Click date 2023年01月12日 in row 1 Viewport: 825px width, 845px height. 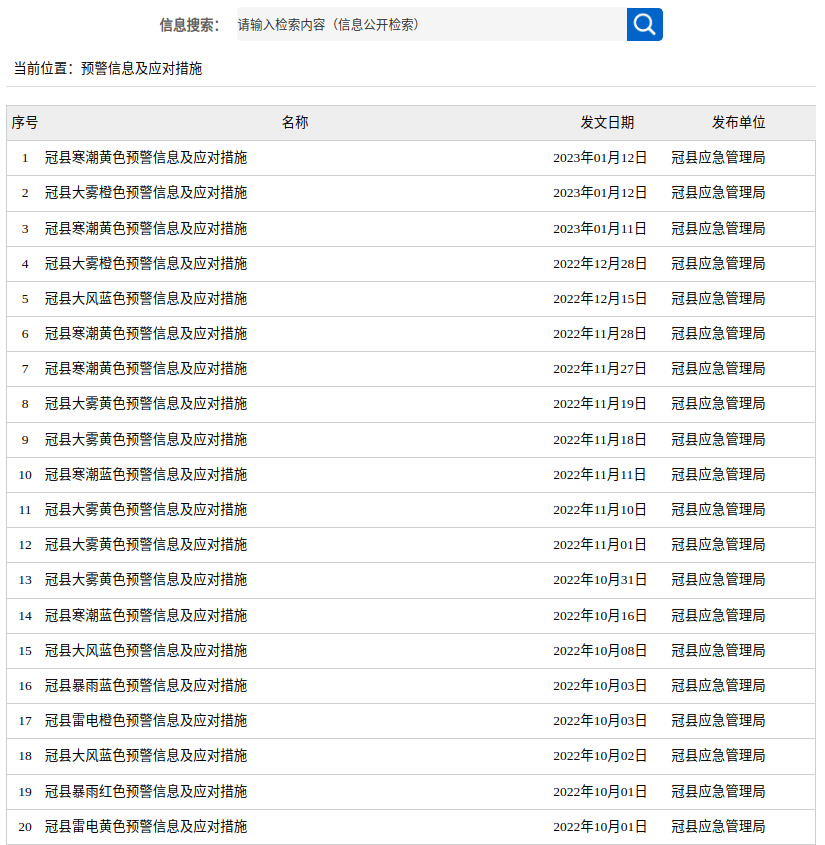[600, 158]
